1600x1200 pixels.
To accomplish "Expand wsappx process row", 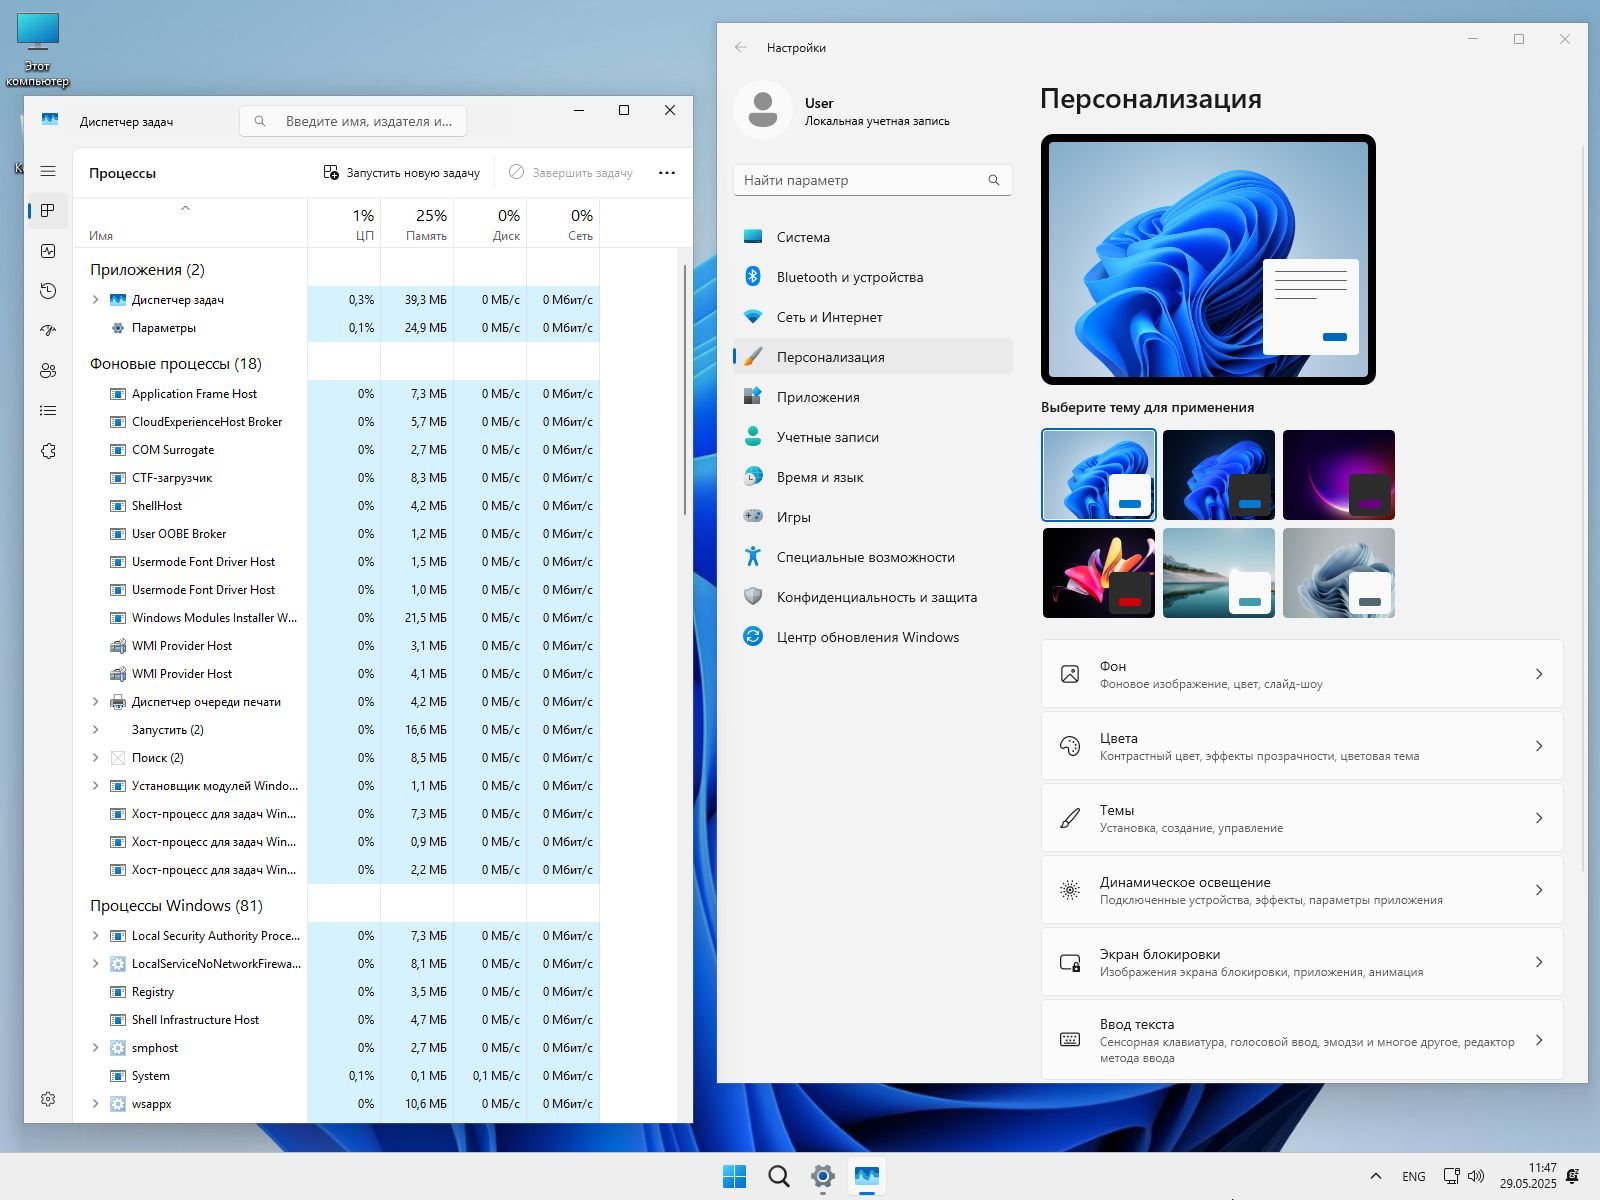I will click(95, 1104).
